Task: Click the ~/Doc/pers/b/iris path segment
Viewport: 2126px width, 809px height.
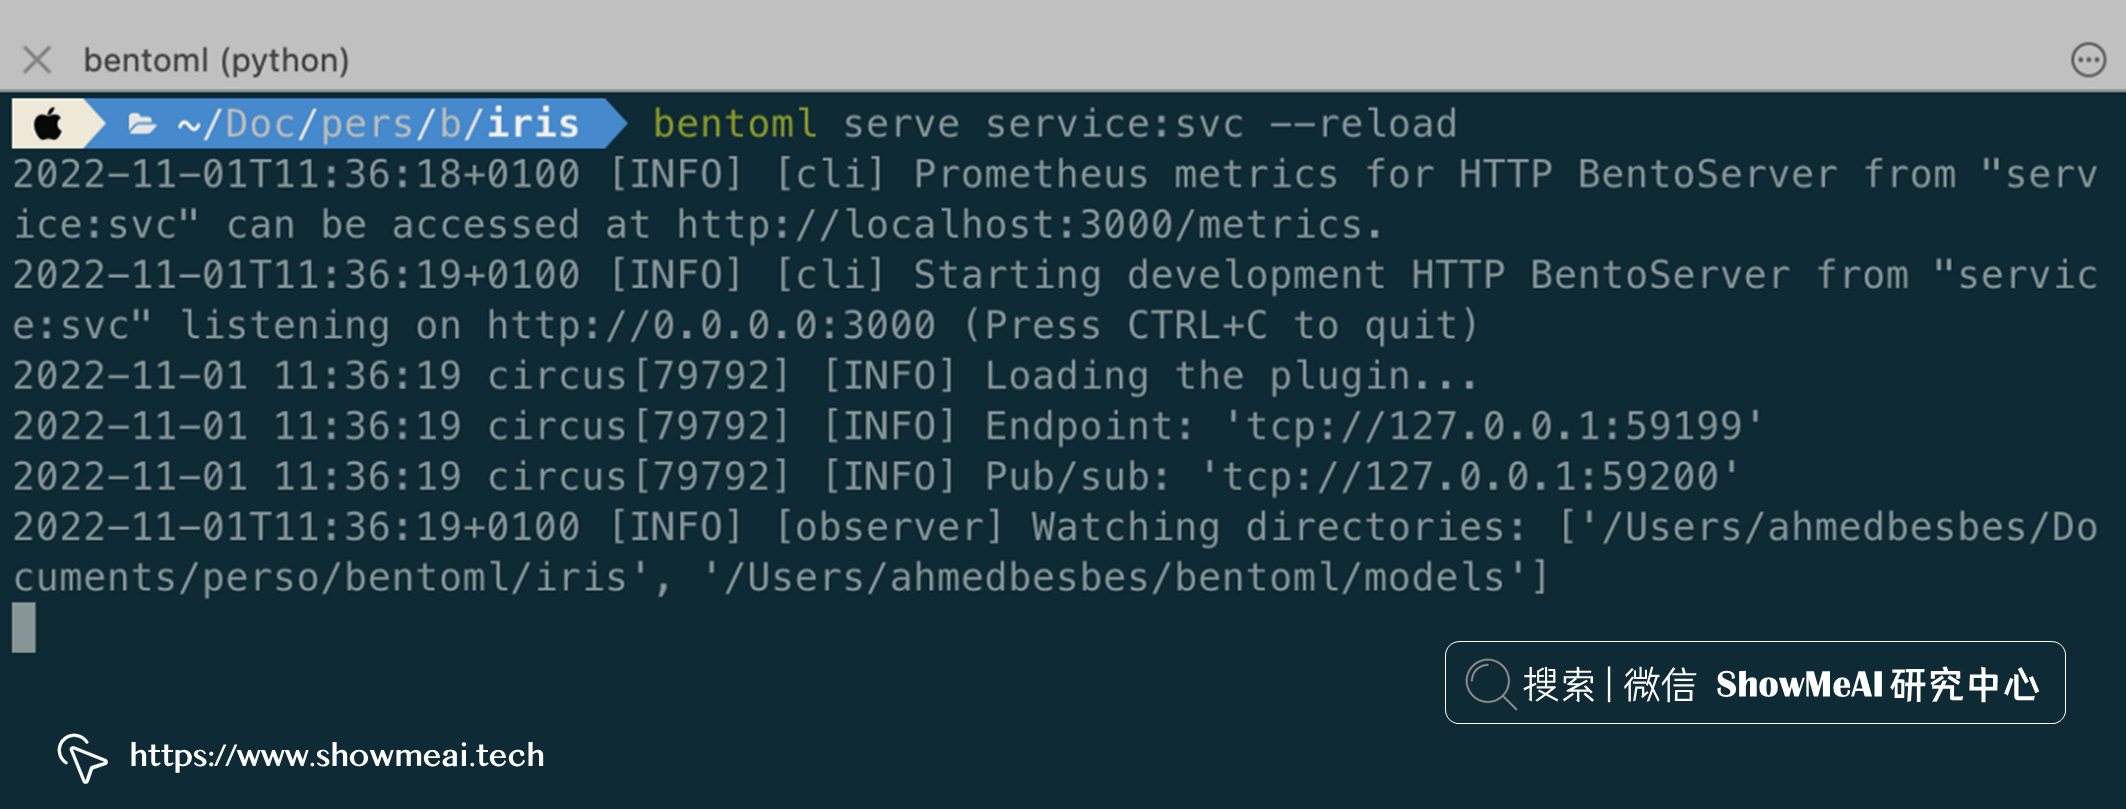Action: pos(378,124)
